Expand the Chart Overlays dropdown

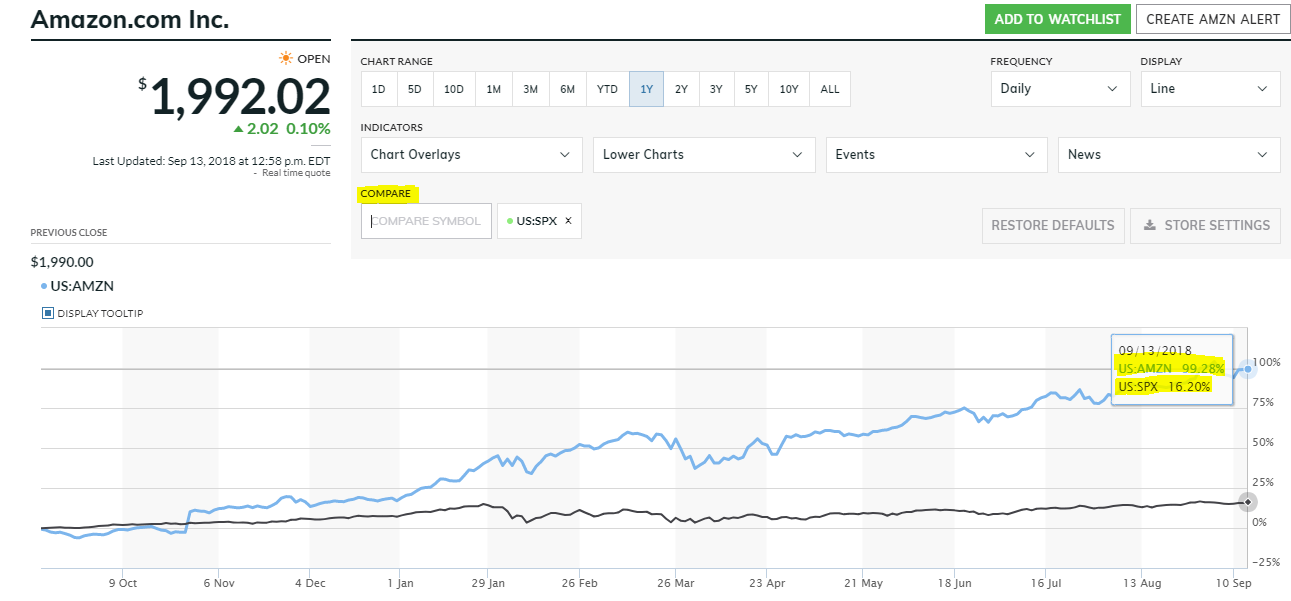(x=471, y=155)
